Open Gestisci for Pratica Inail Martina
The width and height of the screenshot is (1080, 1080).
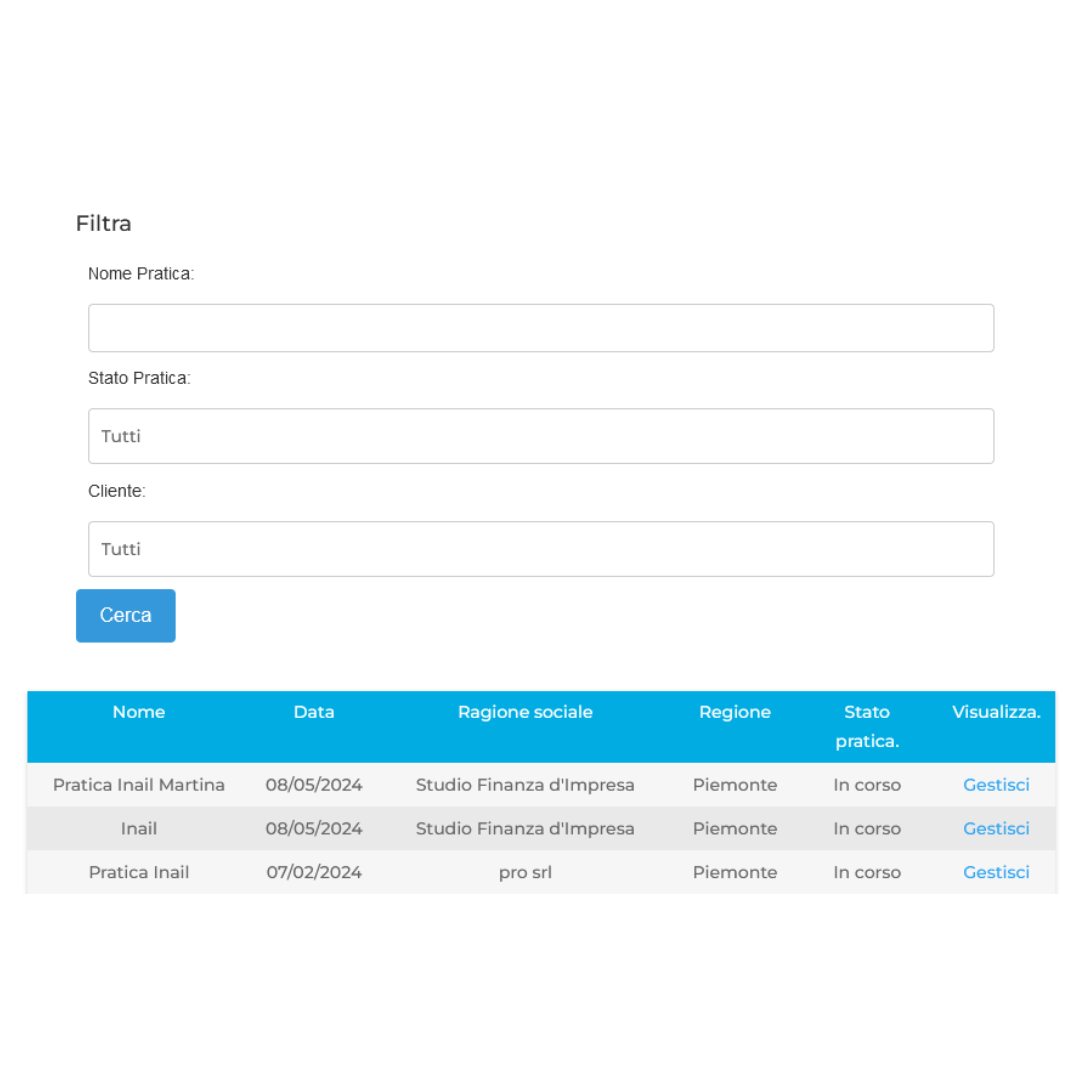(996, 785)
